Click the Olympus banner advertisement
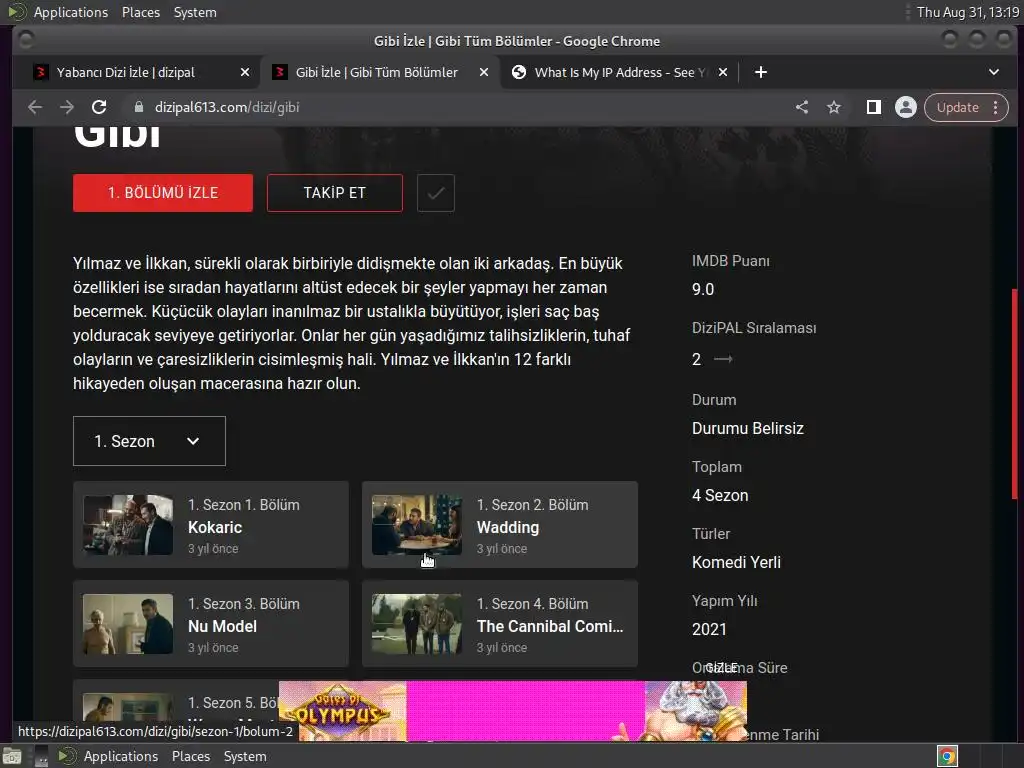The height and width of the screenshot is (768, 1024). [x=513, y=711]
